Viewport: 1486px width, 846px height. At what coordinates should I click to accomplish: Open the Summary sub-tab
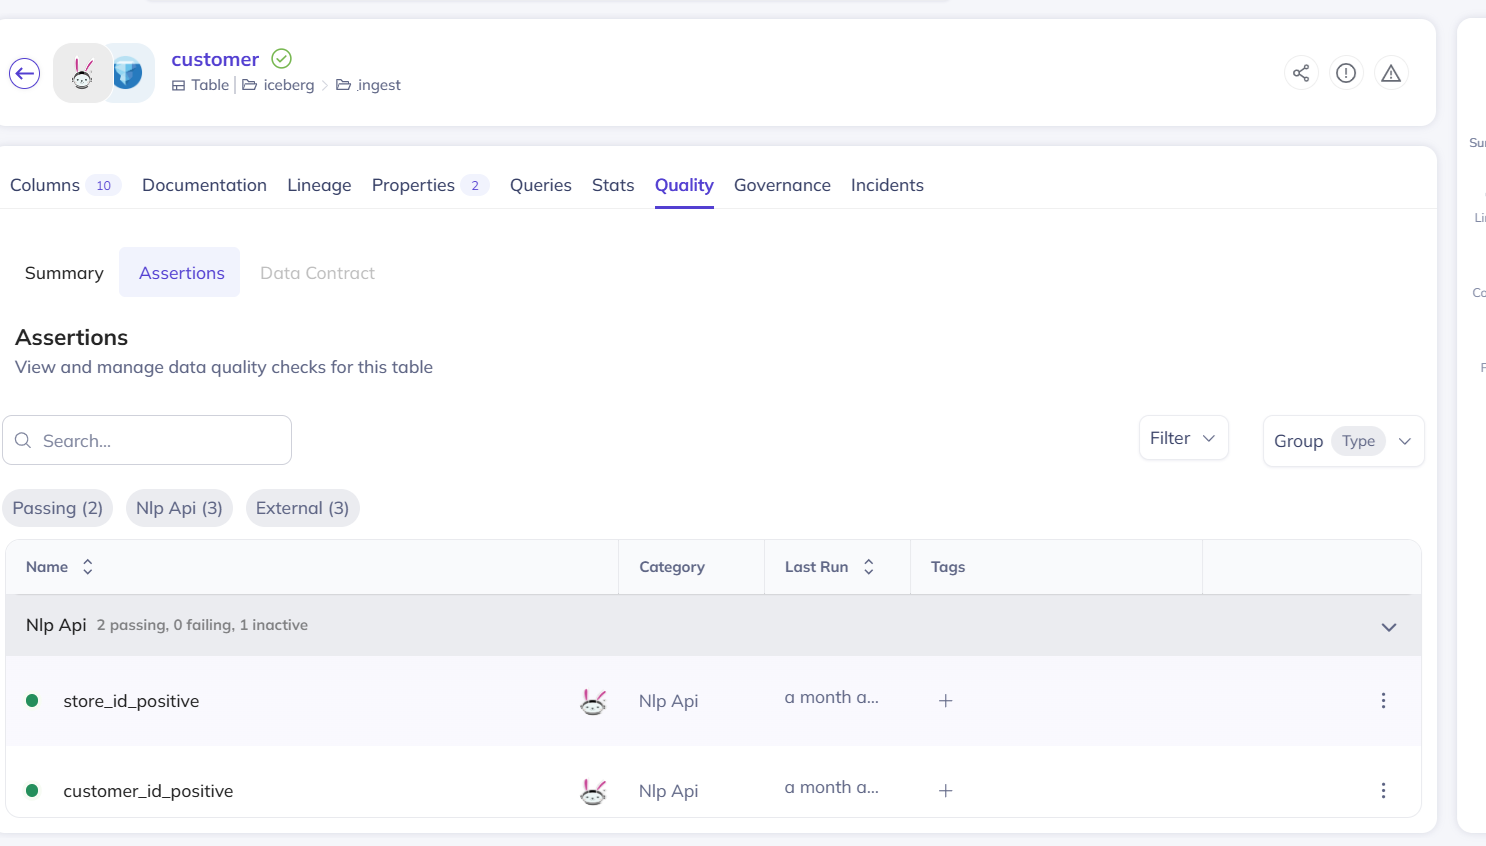click(63, 272)
